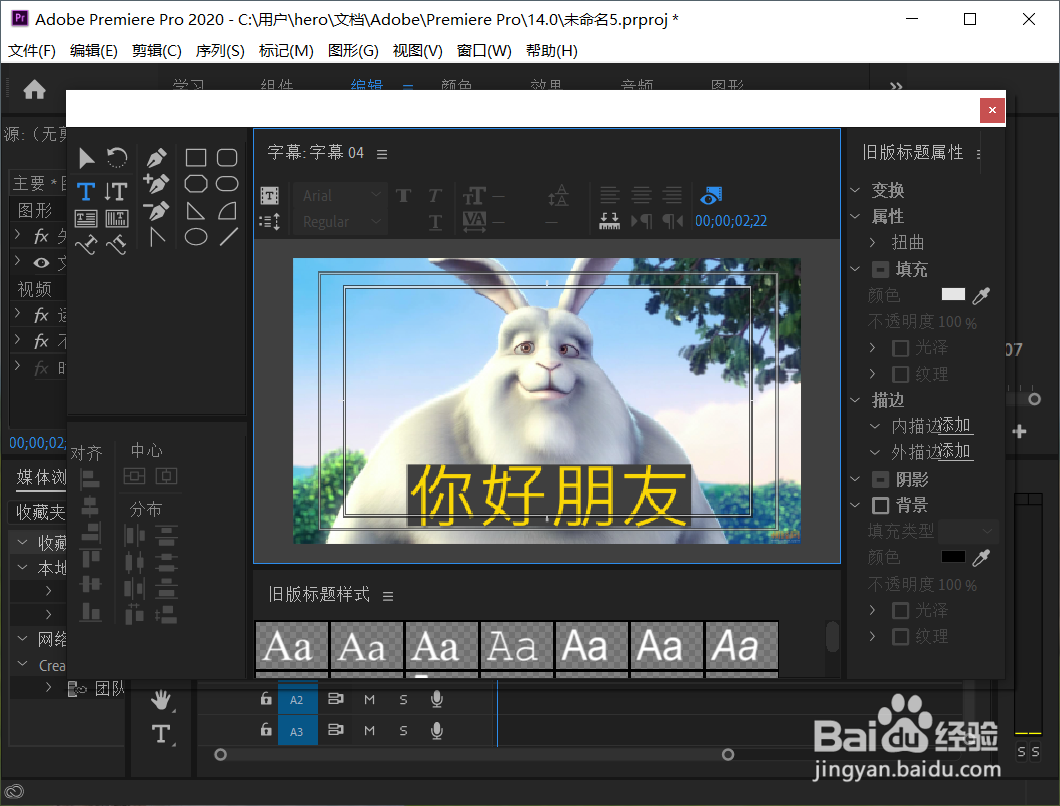The width and height of the screenshot is (1060, 806).
Task: Click the black background color swatch
Action: (953, 557)
